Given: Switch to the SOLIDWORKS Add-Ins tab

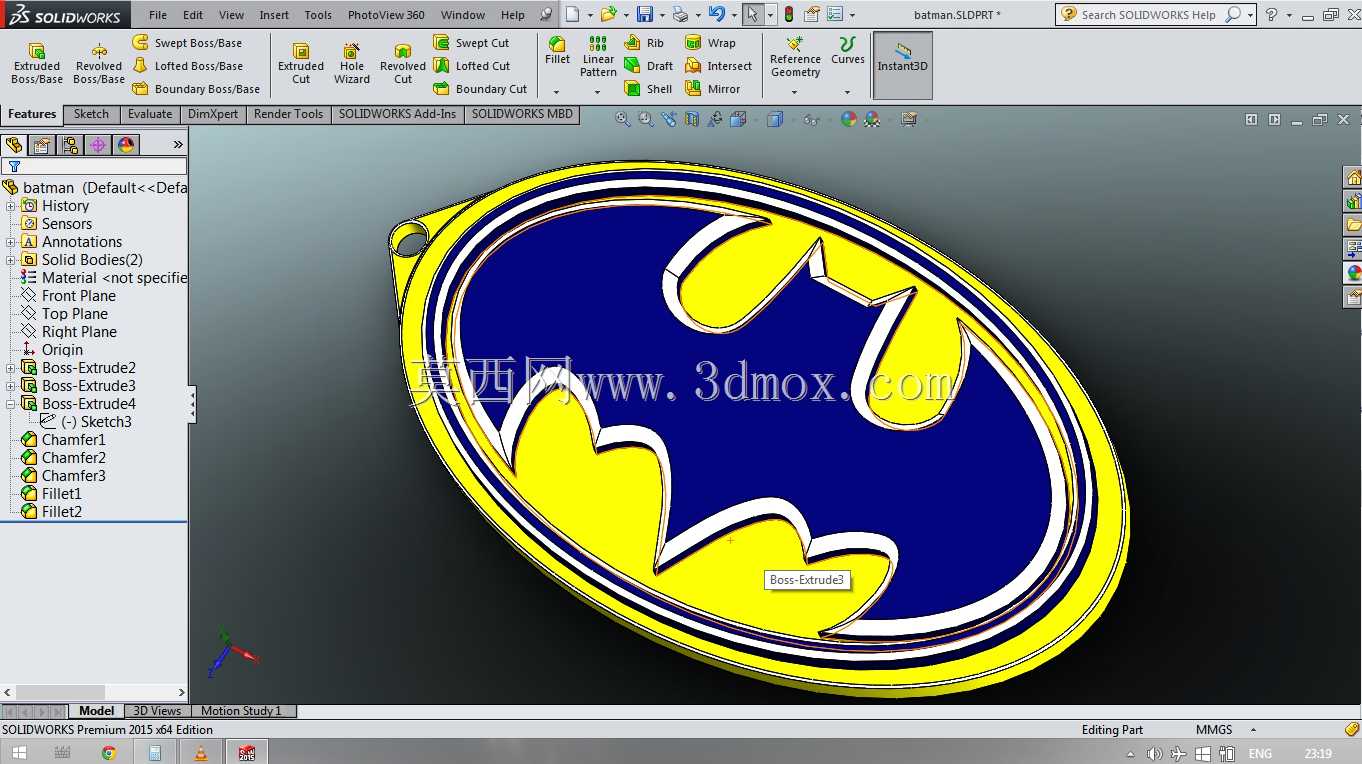Looking at the screenshot, I should click(x=397, y=114).
